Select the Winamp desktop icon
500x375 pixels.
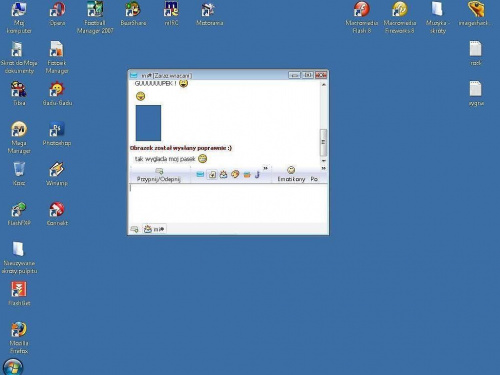coord(57,174)
